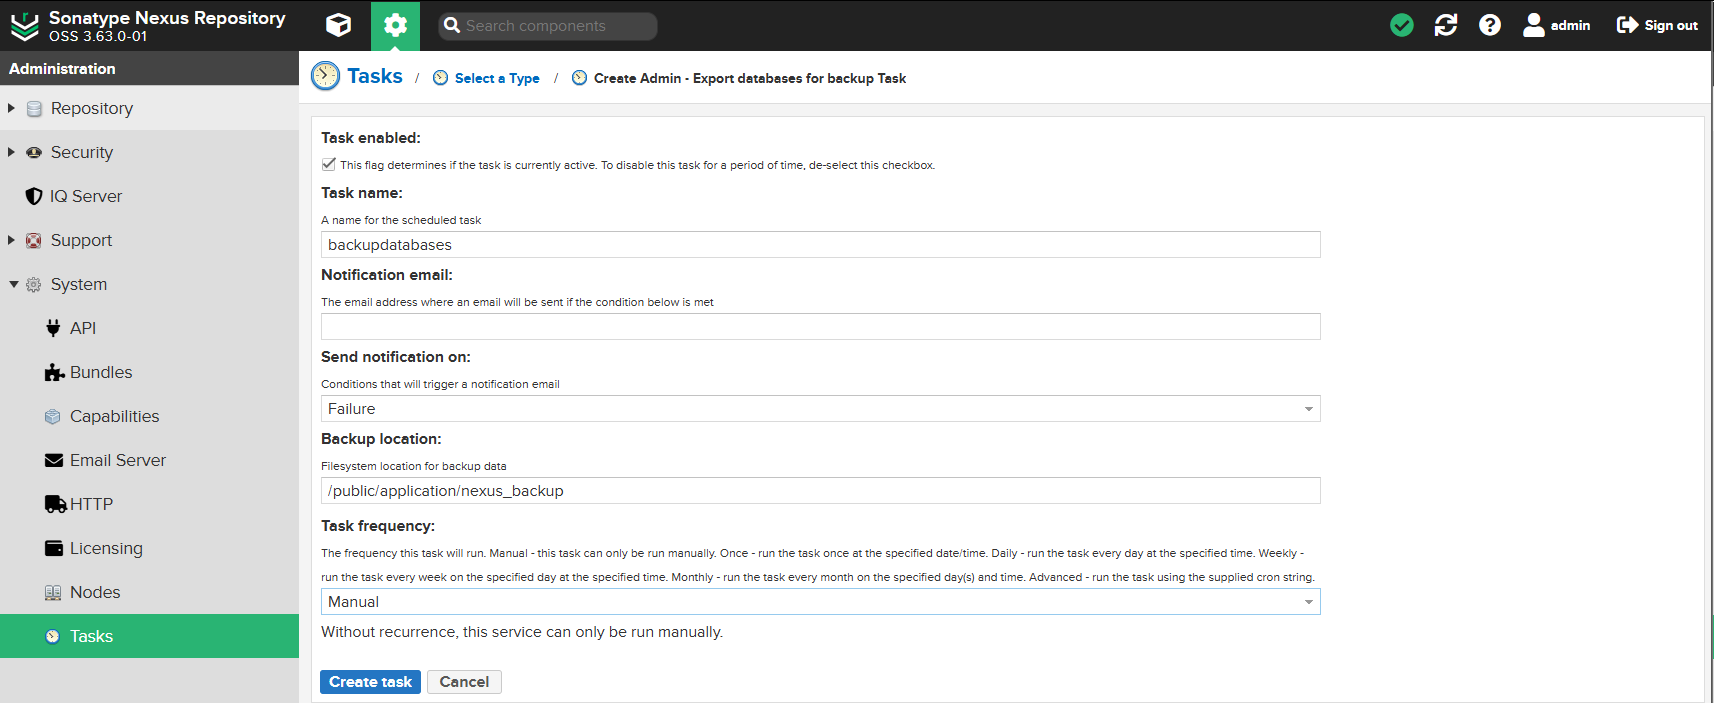The height and width of the screenshot is (703, 1714).
Task: Click the Sonatype Nexus logo
Action: point(25,26)
